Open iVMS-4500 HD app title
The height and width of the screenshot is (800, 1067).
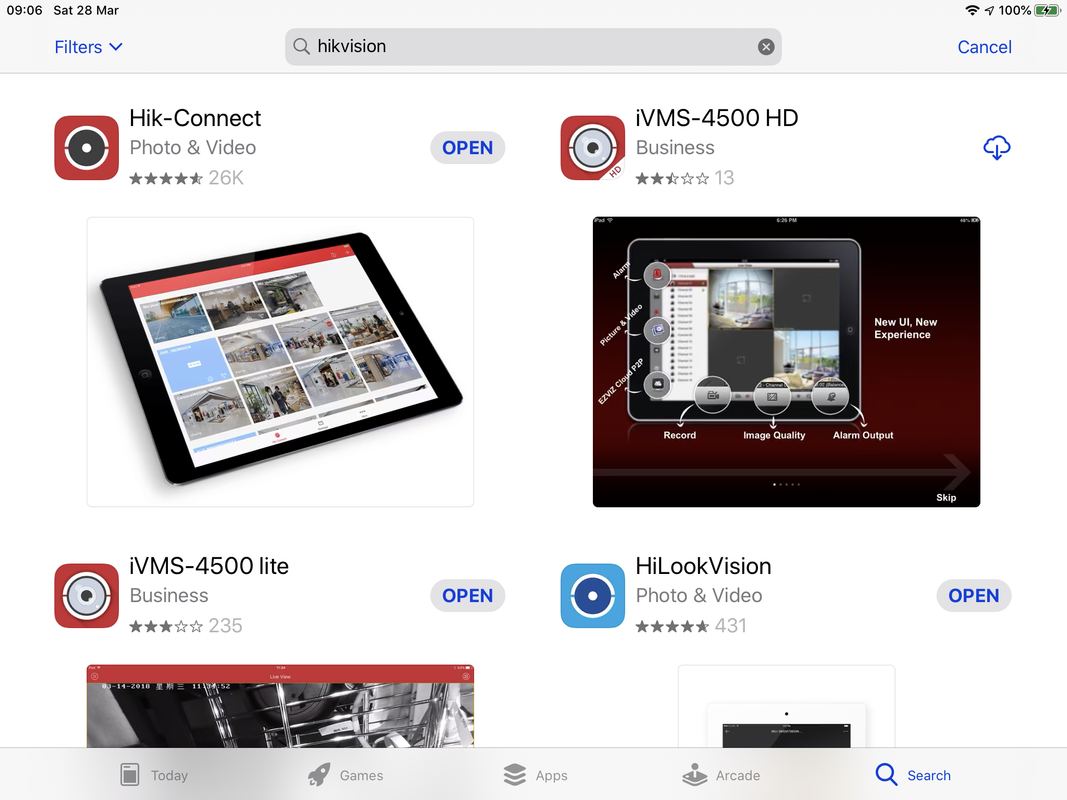pos(717,118)
